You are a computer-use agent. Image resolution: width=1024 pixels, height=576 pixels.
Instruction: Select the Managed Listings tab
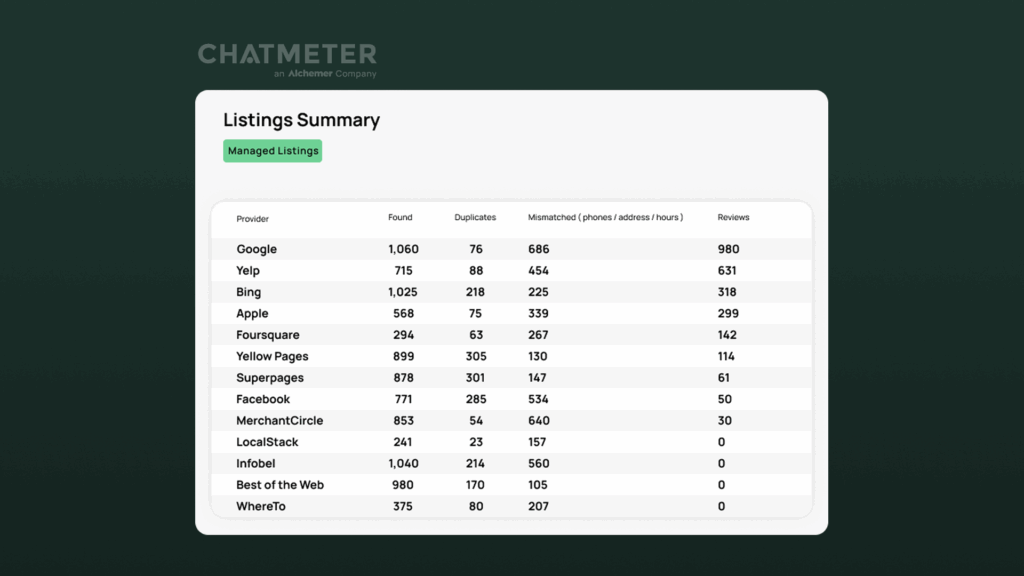(273, 151)
